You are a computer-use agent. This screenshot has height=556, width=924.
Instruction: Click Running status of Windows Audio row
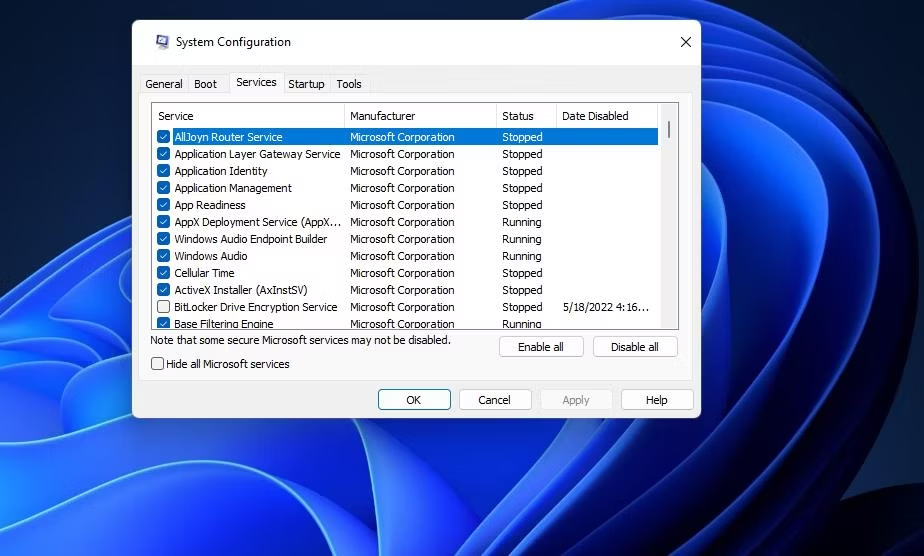522,256
